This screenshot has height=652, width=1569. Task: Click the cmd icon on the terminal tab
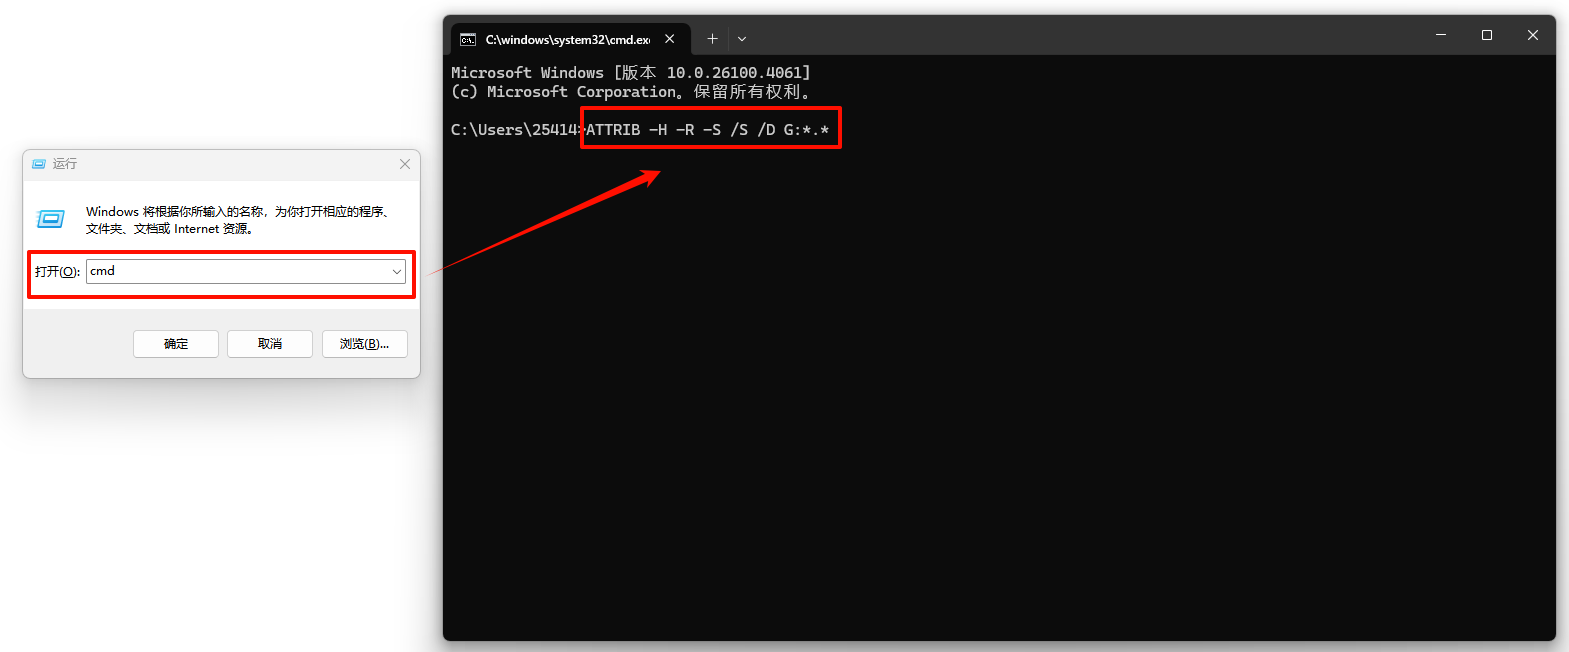click(468, 40)
